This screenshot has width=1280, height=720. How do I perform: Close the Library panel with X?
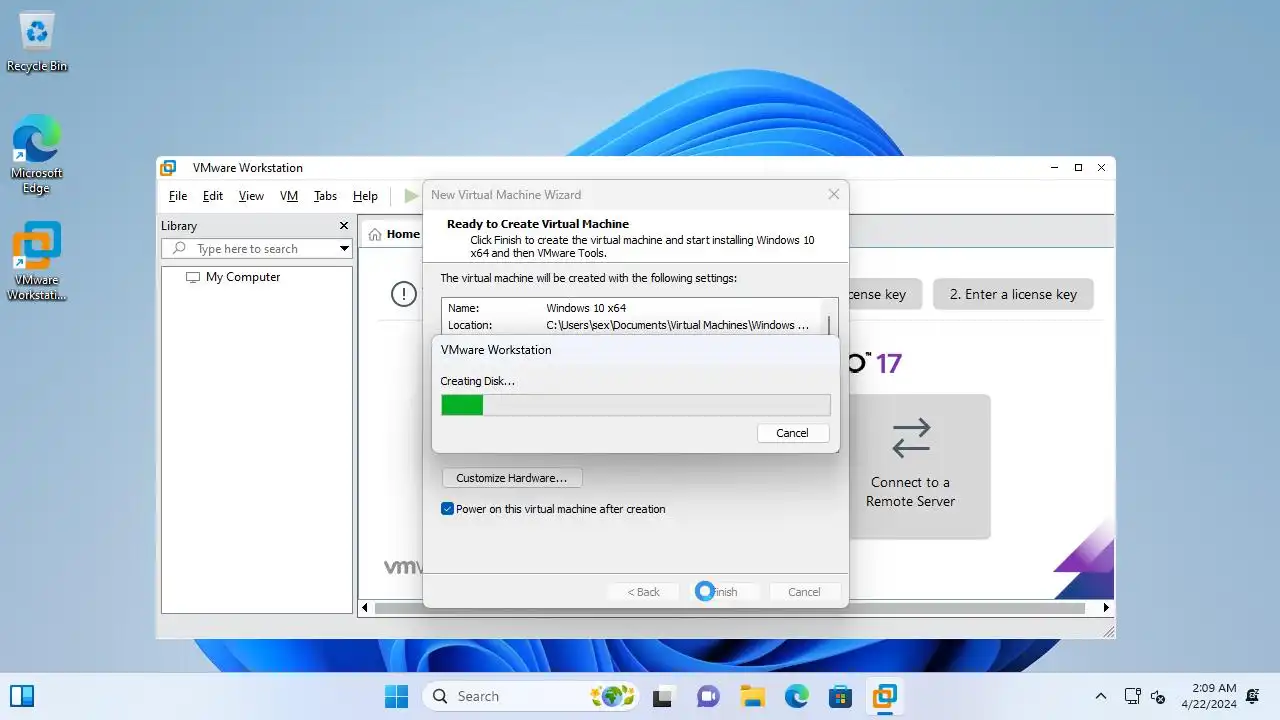(x=344, y=226)
